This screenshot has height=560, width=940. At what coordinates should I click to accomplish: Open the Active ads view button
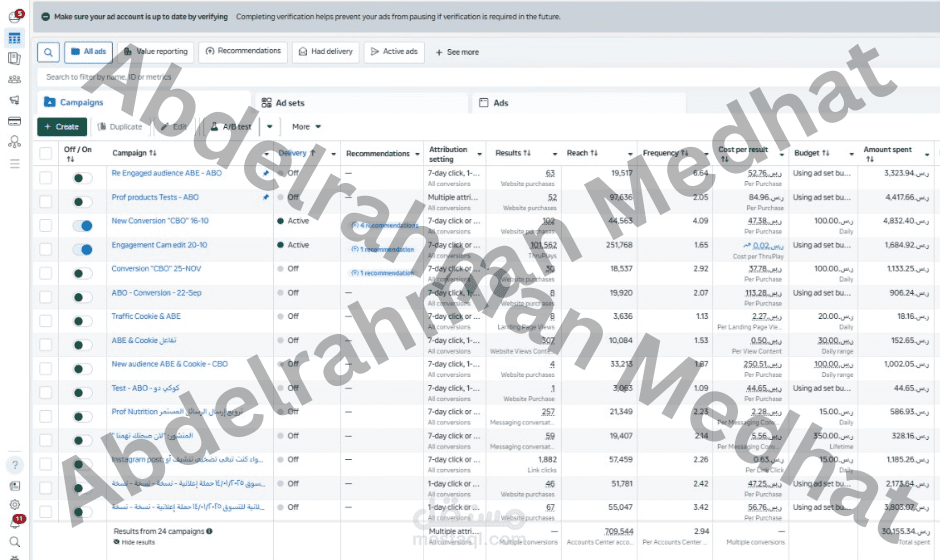point(394,52)
